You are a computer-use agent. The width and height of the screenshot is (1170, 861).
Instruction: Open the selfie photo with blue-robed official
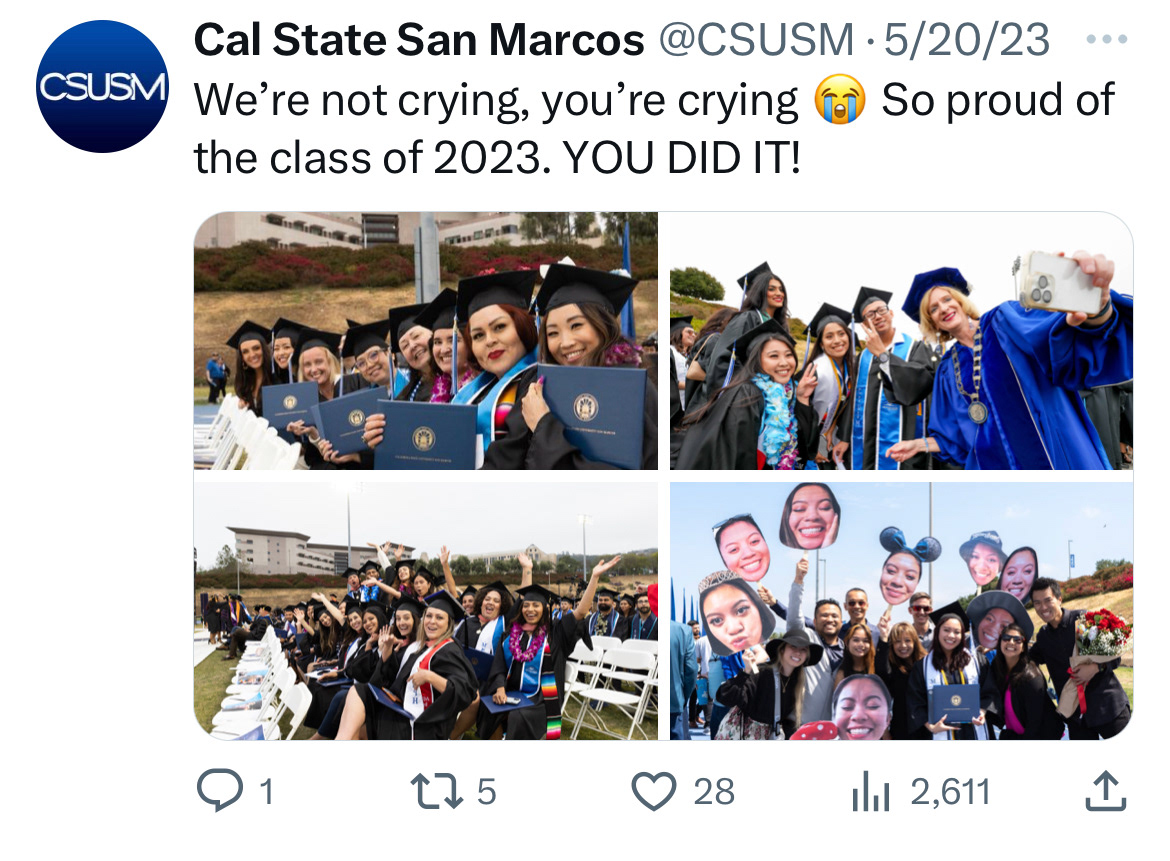click(x=901, y=341)
